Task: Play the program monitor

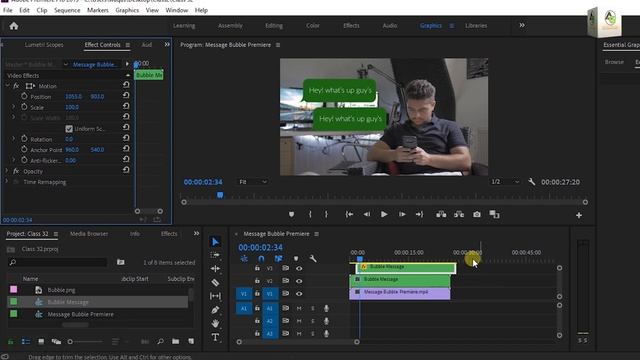Action: 384,214
